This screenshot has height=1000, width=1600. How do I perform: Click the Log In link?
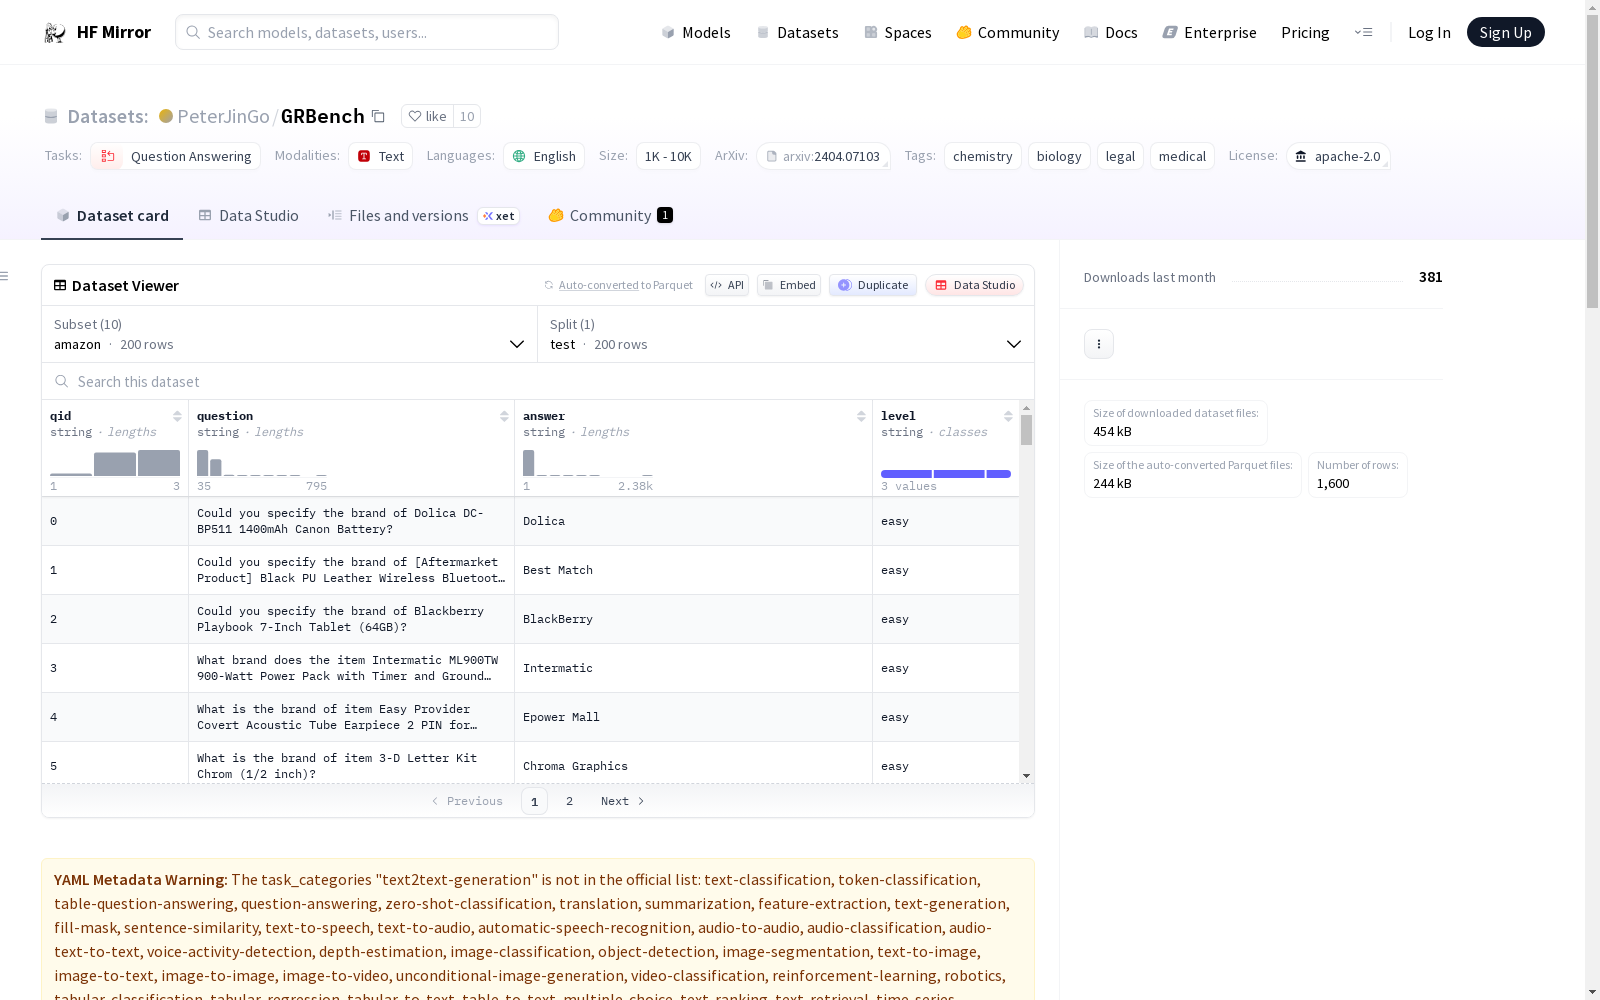[1429, 33]
